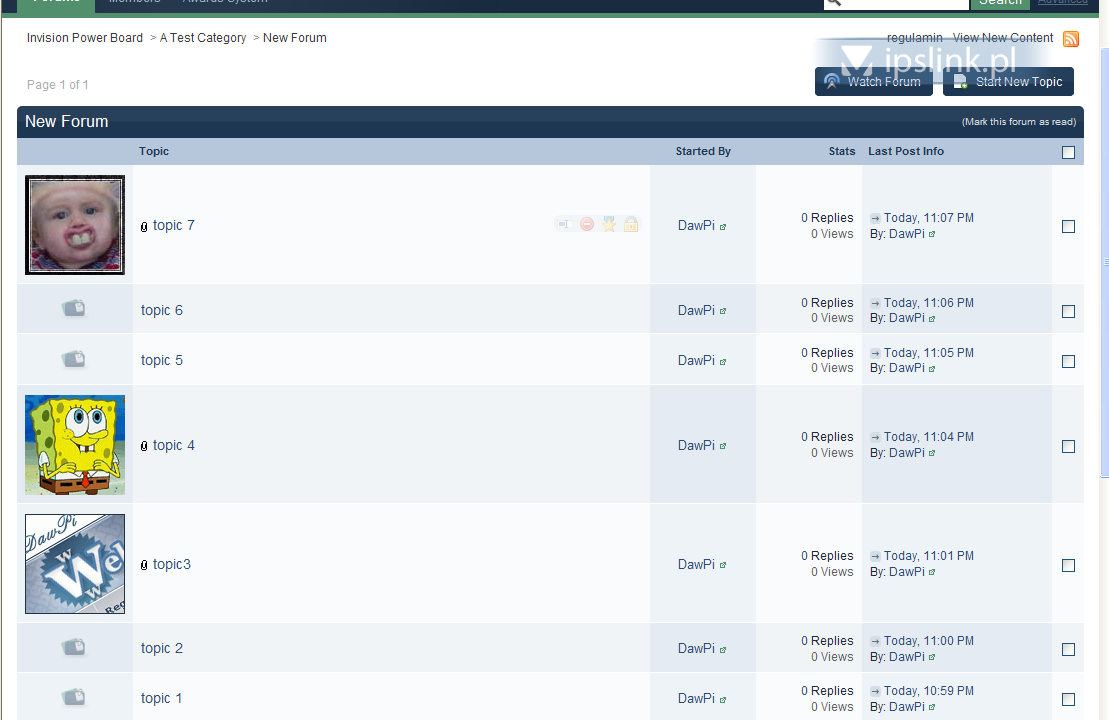The image size is (1109, 720).
Task: Start a new topic with the button
Action: [1008, 81]
